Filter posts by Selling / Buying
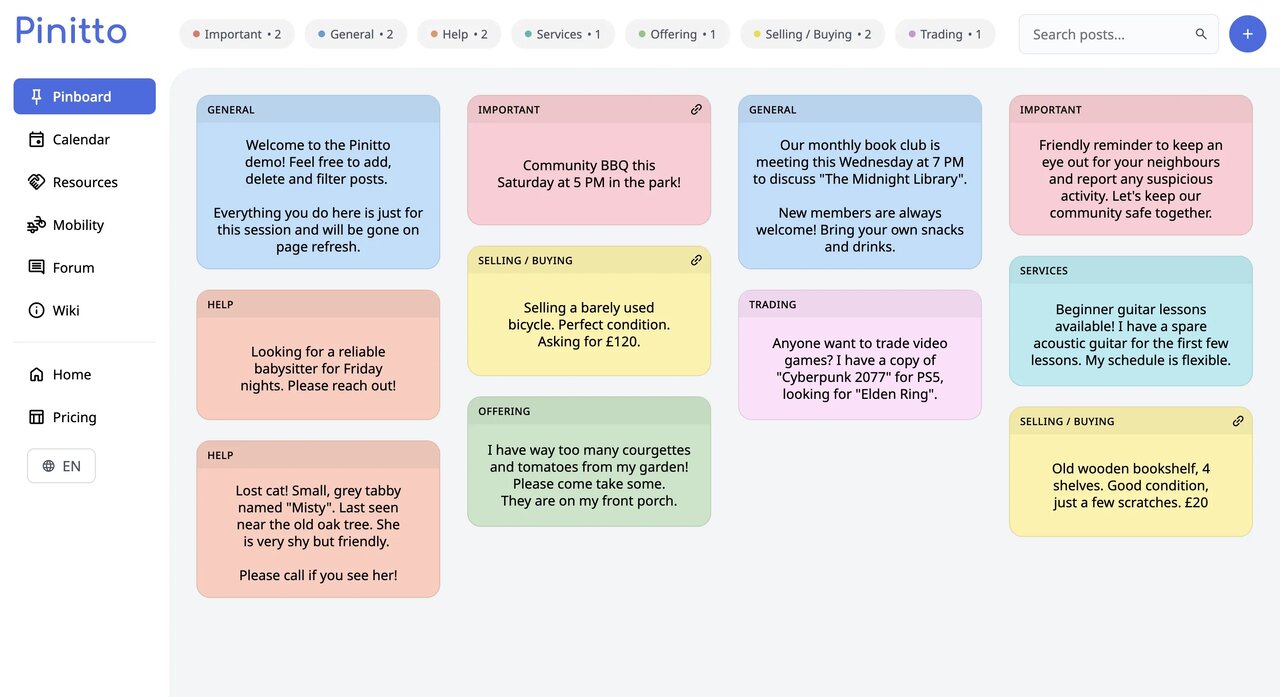 point(812,33)
